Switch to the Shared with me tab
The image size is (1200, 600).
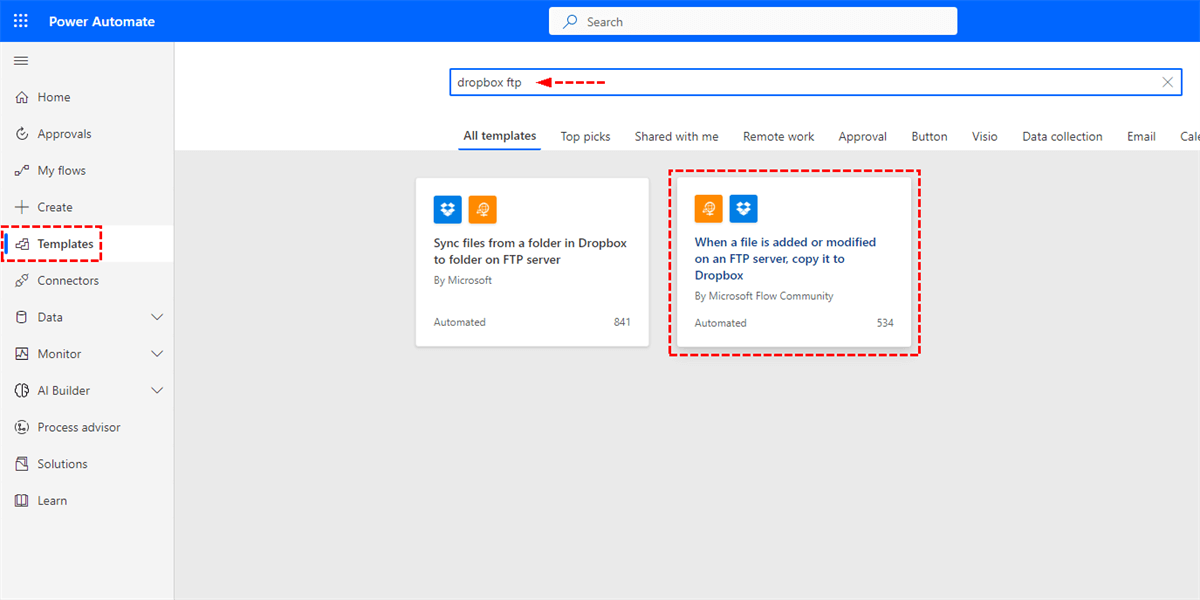pos(677,137)
